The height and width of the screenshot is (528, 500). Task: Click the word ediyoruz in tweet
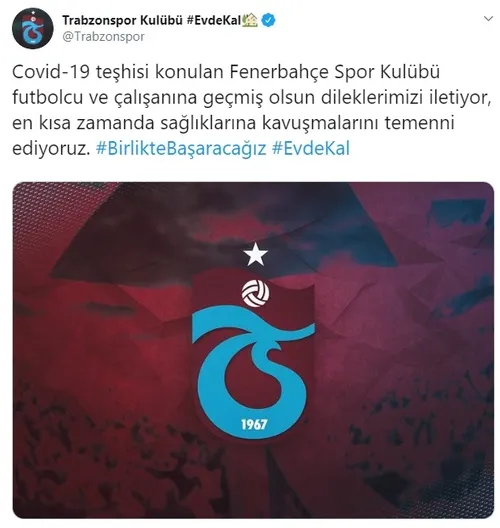[x=51, y=148]
